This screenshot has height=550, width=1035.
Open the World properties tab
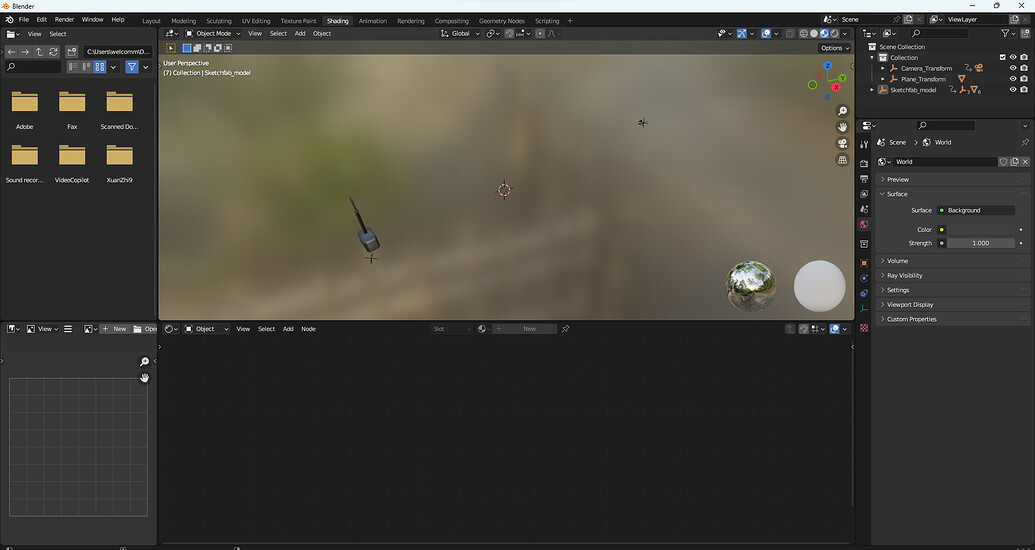tap(864, 224)
